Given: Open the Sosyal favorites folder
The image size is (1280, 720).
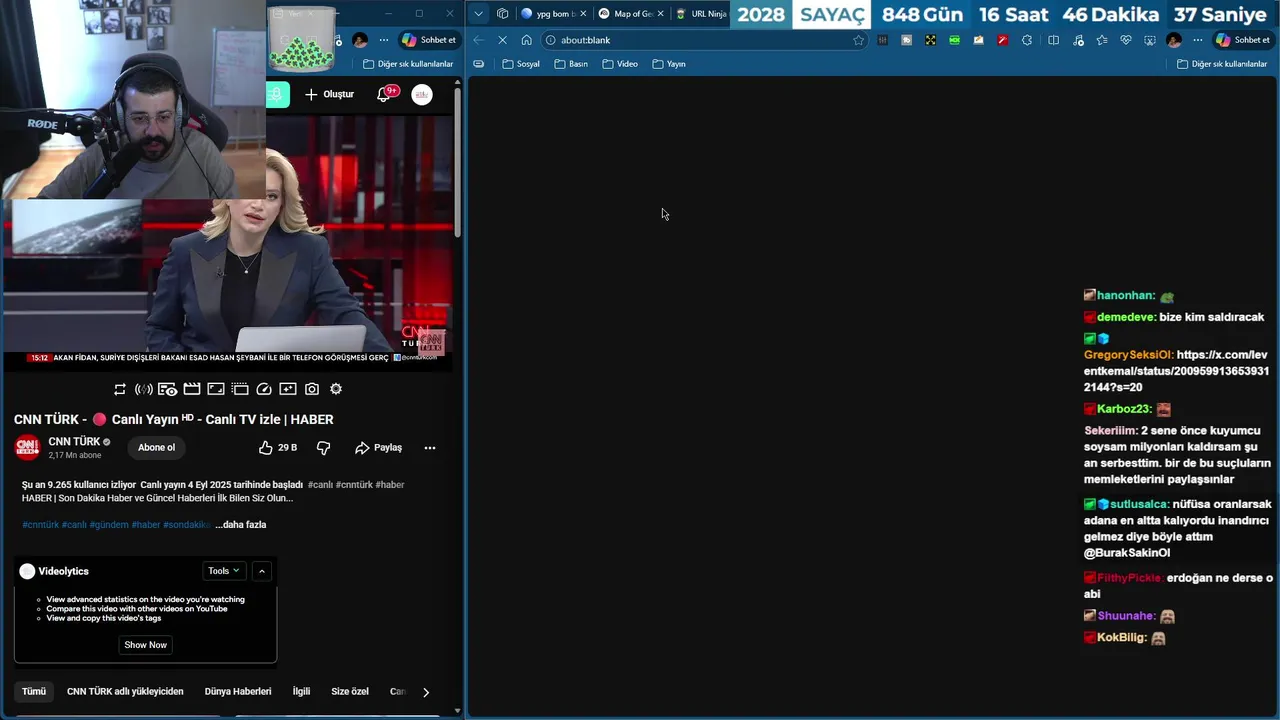Looking at the screenshot, I should point(521,64).
